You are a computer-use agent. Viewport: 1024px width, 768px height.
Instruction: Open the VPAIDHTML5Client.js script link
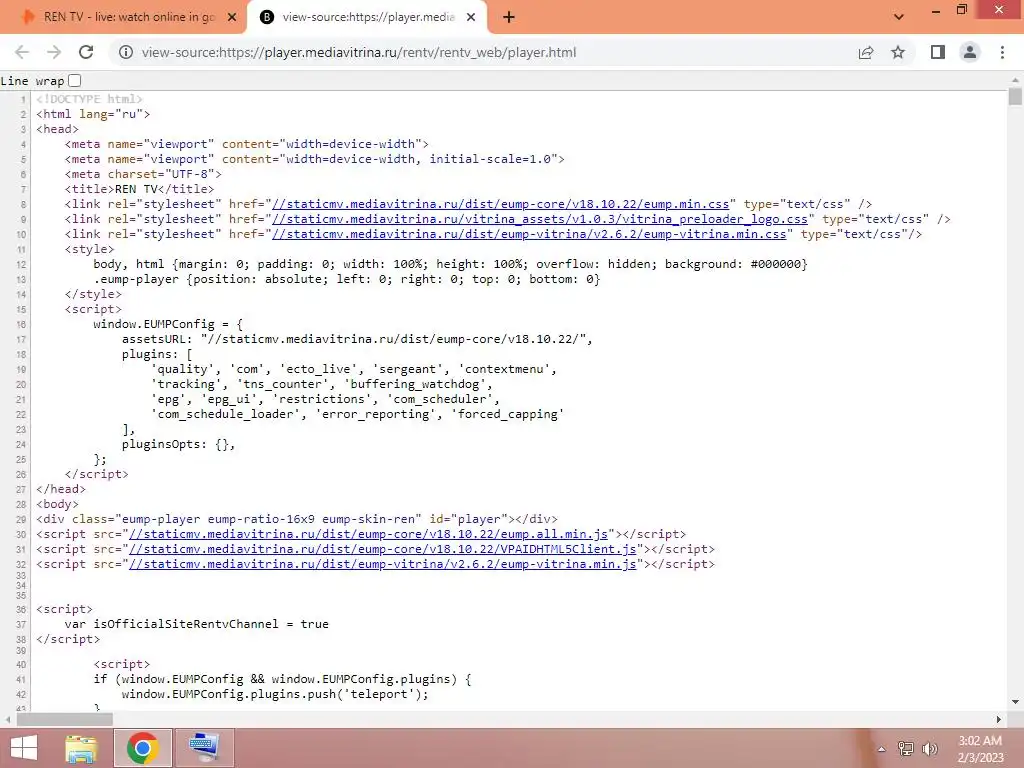tap(383, 549)
